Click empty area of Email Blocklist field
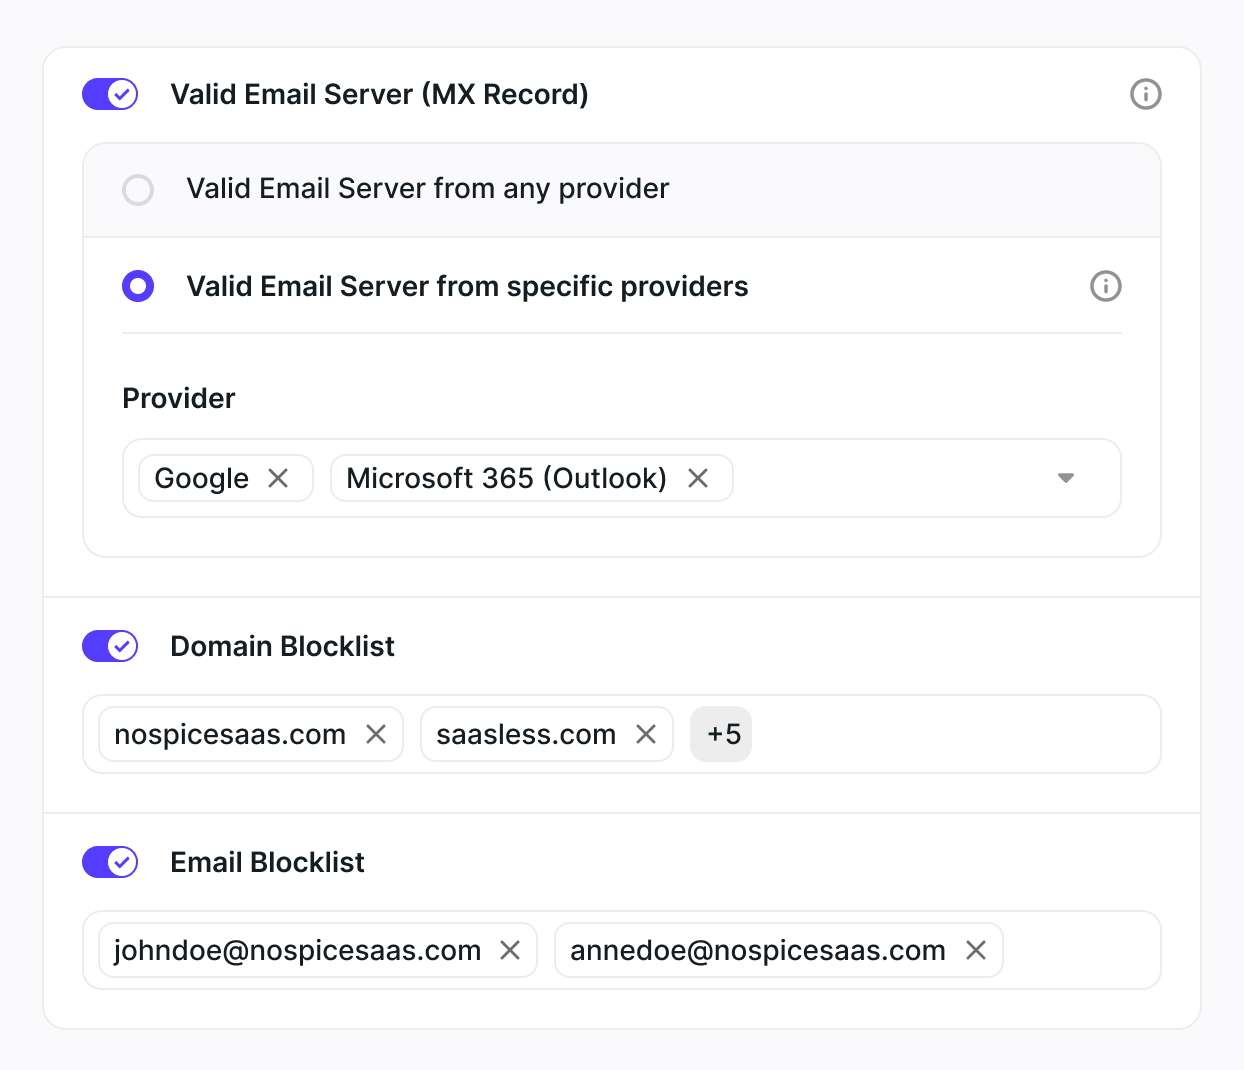 coord(1080,950)
